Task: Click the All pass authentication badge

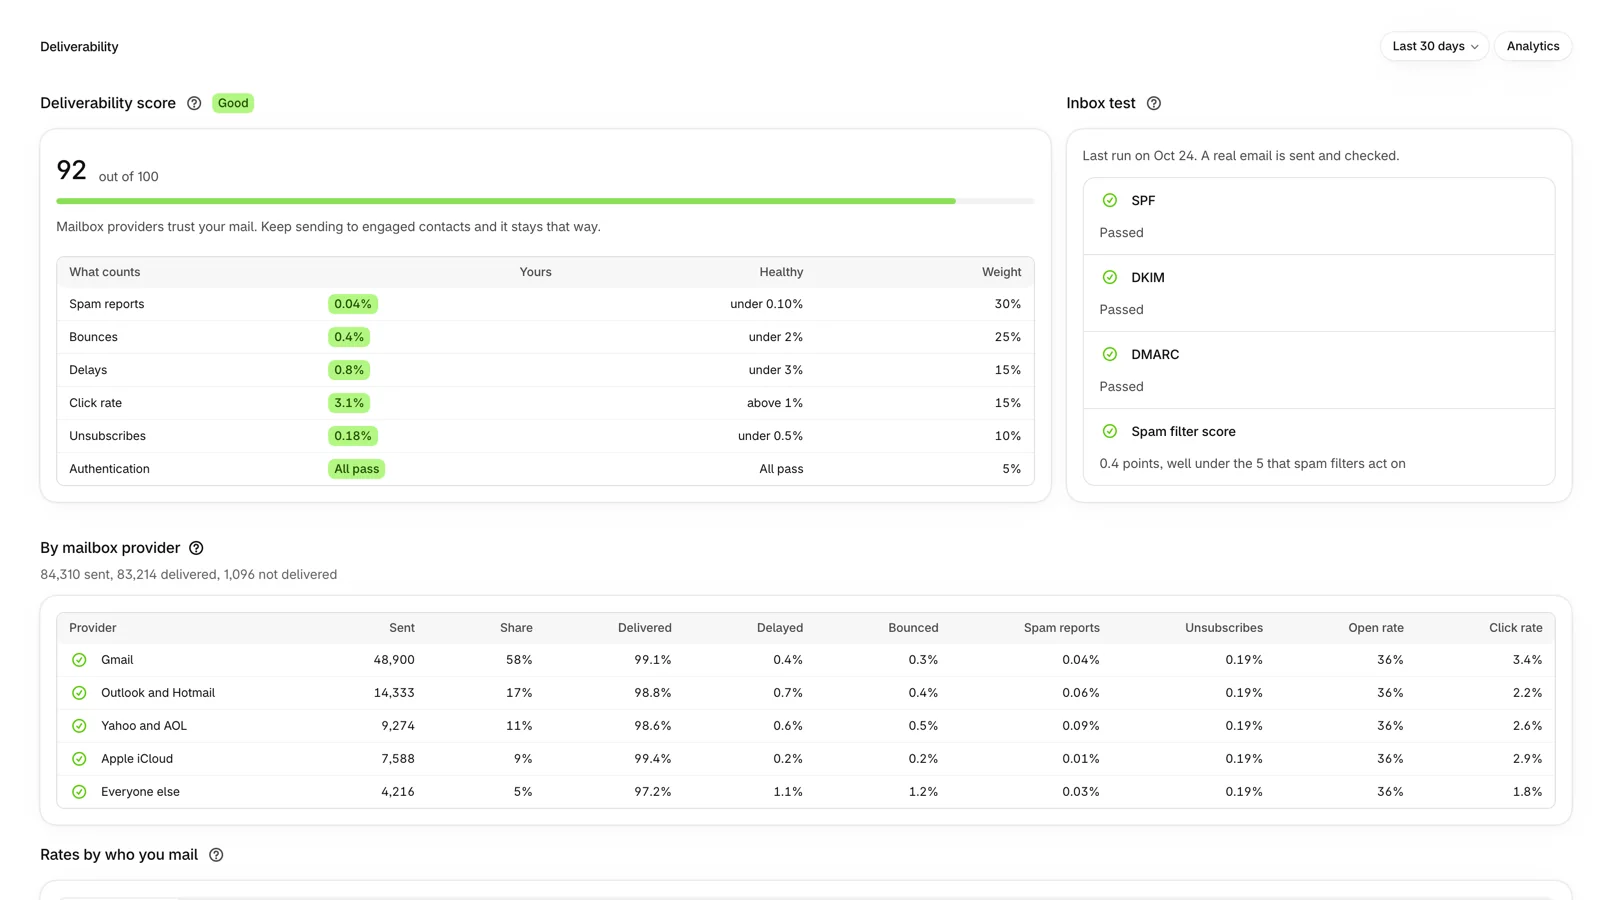Action: pos(357,469)
